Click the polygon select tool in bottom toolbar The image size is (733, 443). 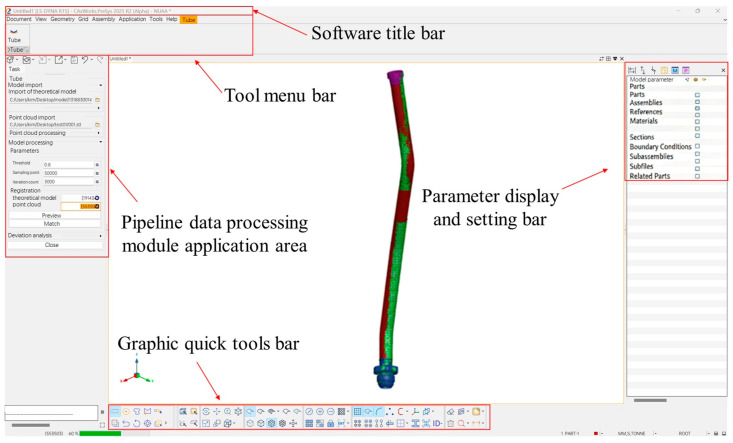pos(147,412)
